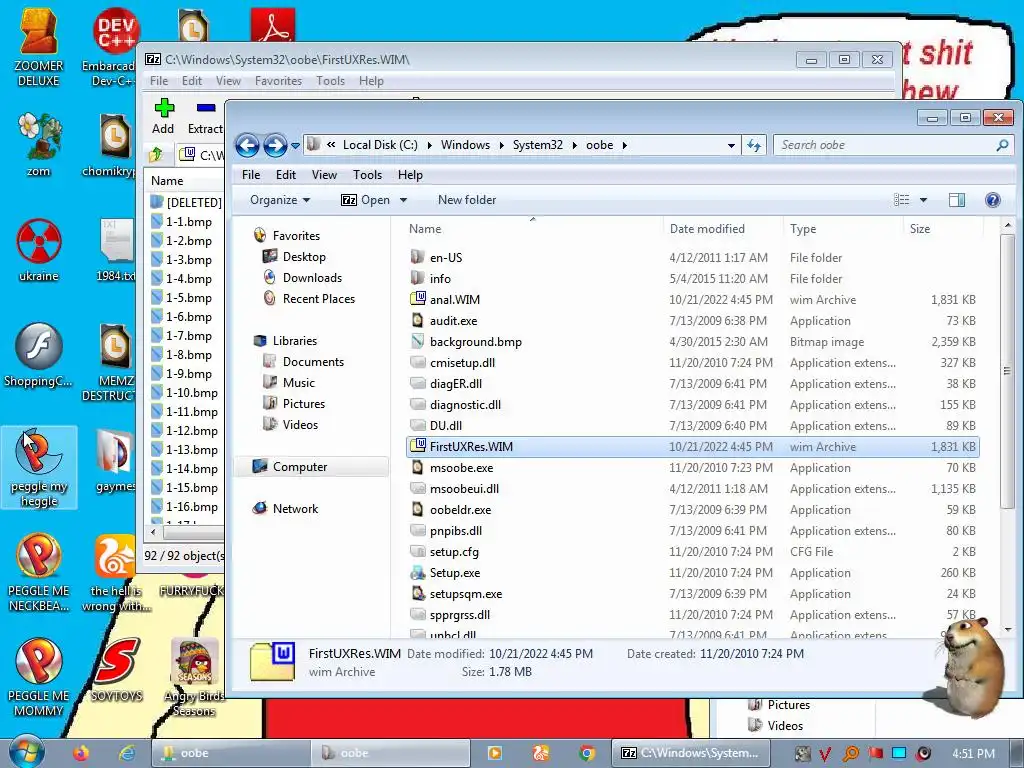Select Network in navigation pane
1024x768 pixels.
[285, 509]
